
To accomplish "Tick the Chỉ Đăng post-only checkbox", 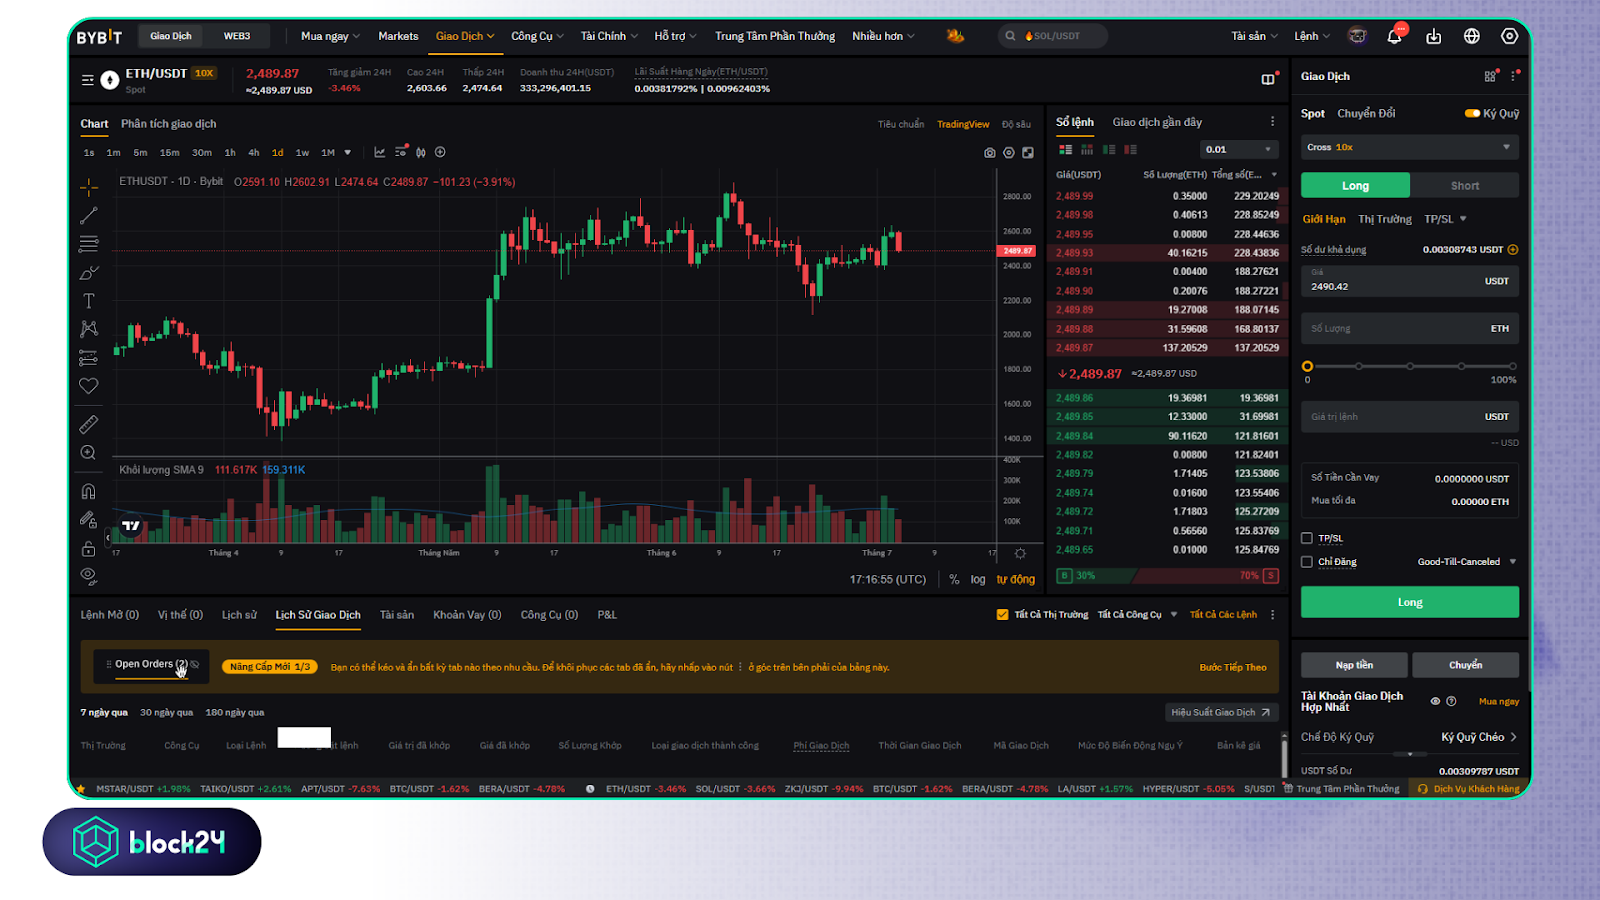I will coord(1306,562).
